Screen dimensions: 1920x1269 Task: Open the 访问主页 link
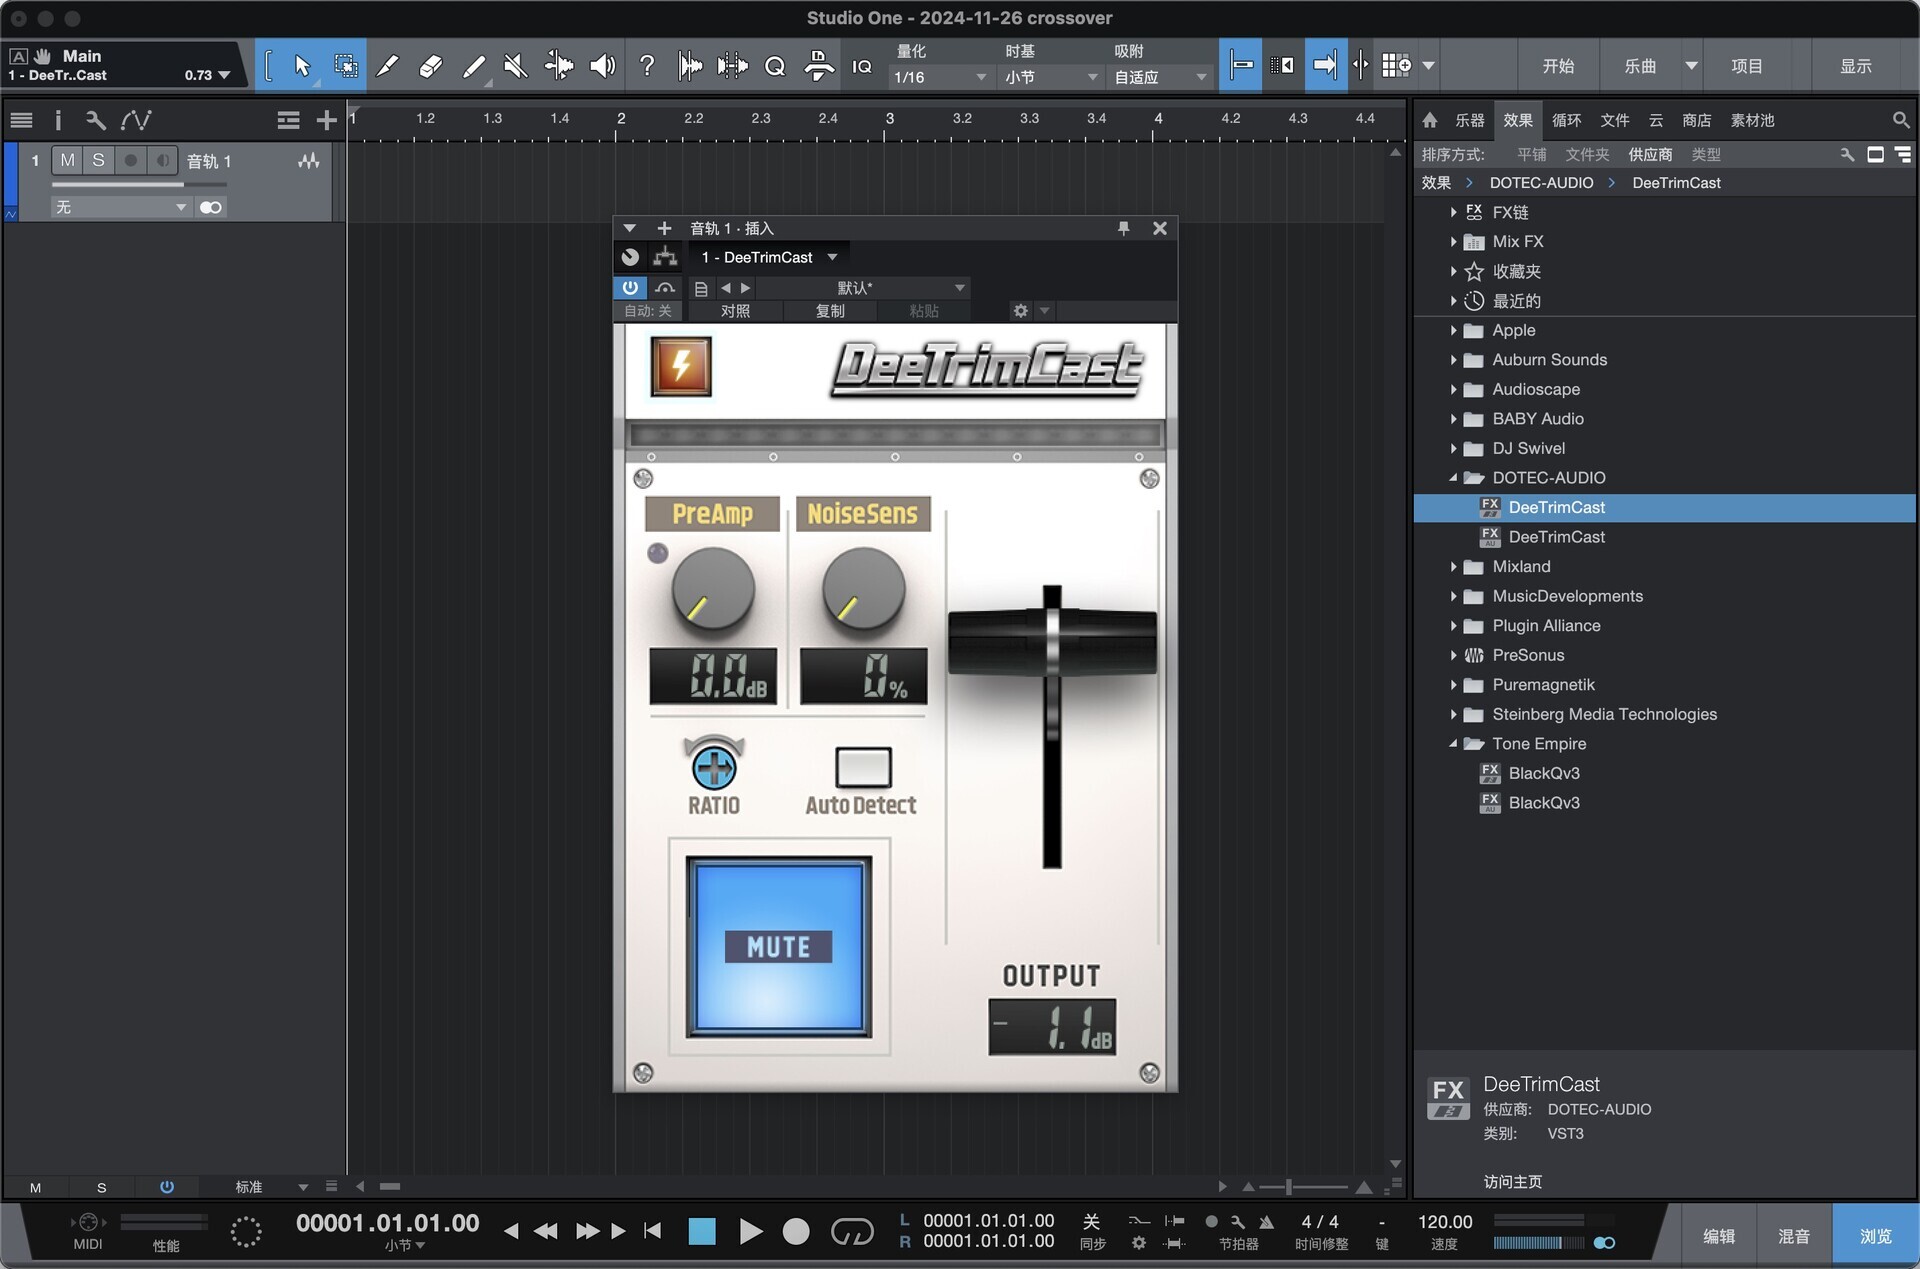(x=1512, y=1182)
